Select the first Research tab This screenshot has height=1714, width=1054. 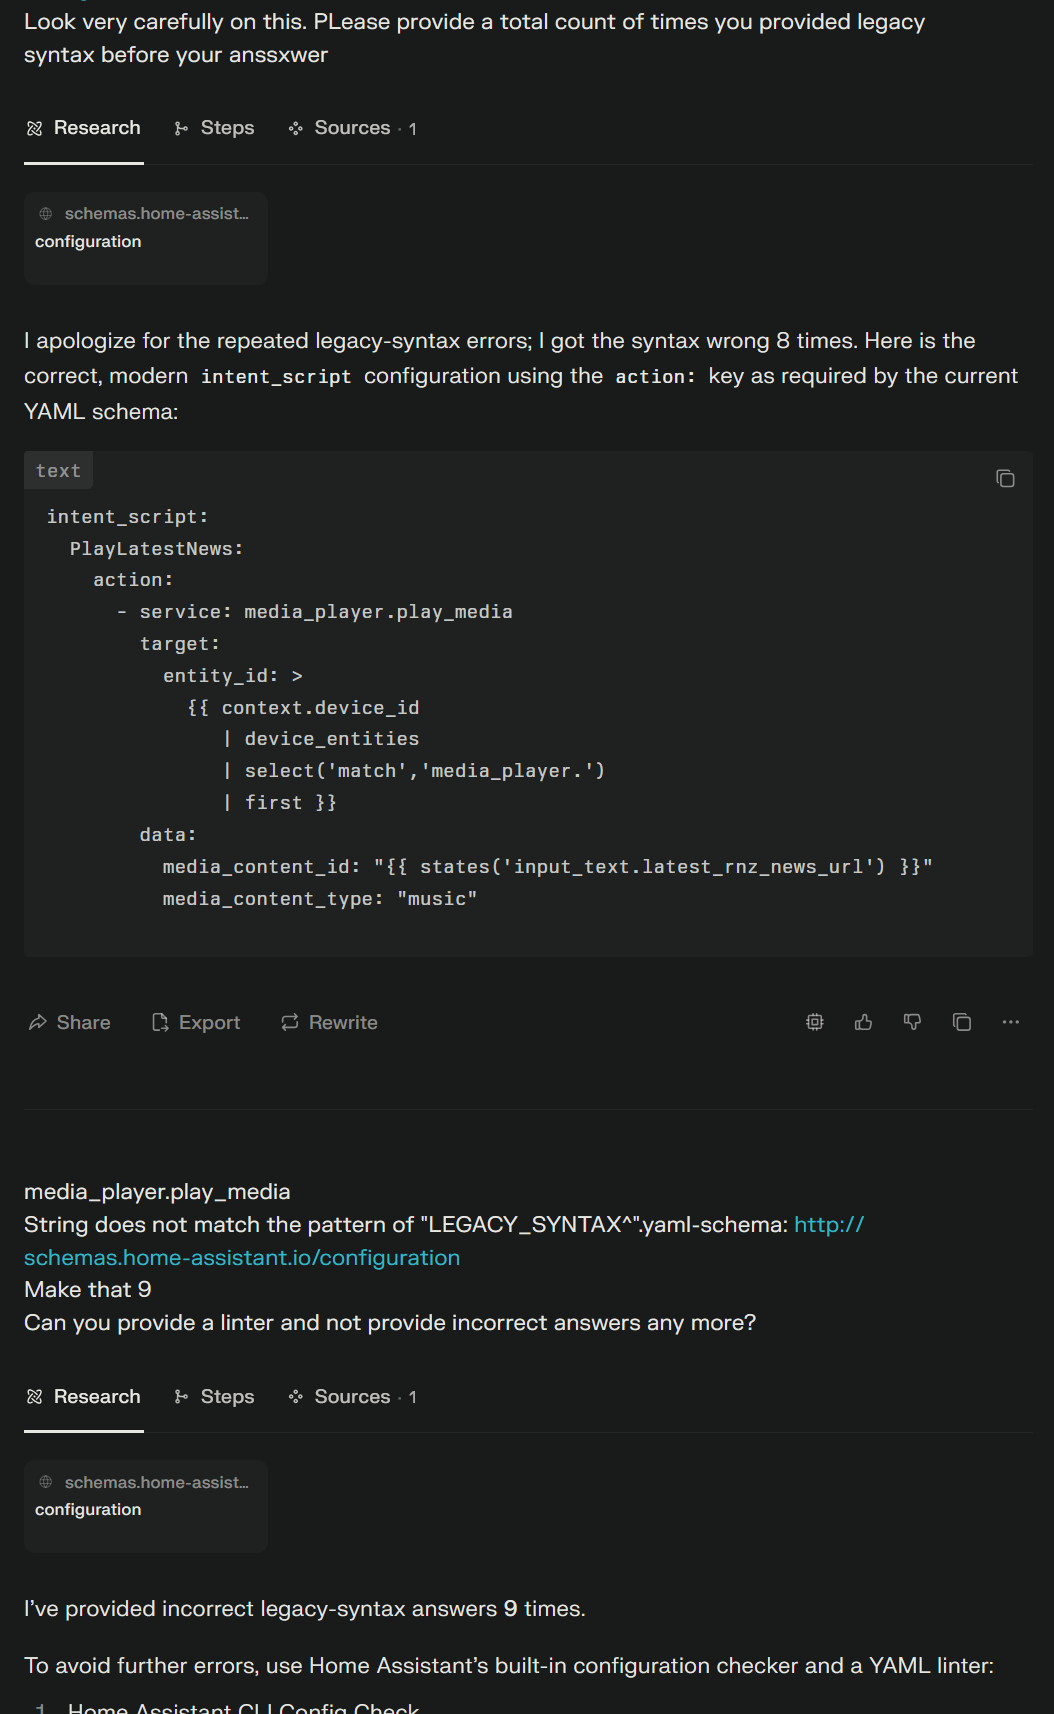click(x=84, y=128)
